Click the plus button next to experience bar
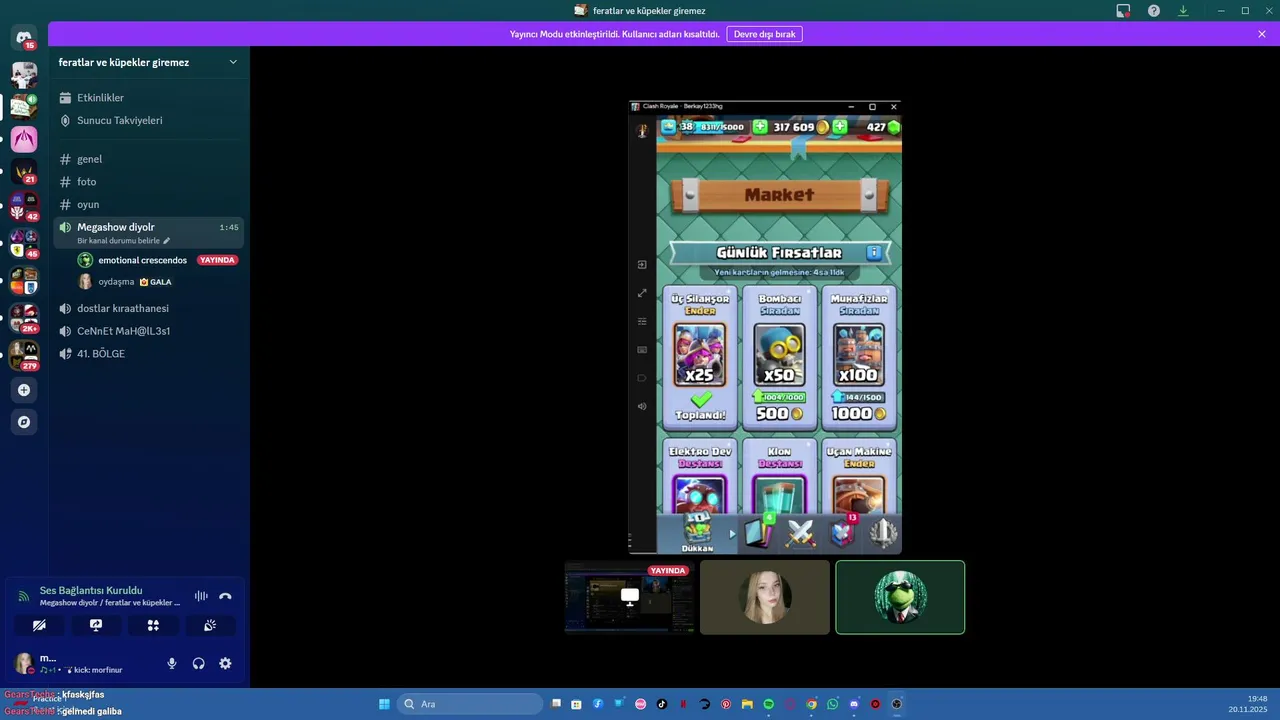 pyautogui.click(x=760, y=127)
